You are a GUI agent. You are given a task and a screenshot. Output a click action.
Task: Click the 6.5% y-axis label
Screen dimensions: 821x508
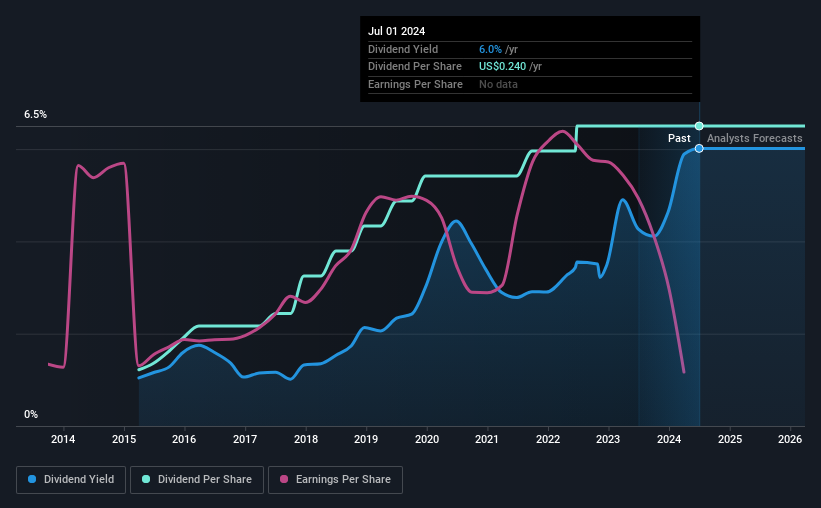[35, 115]
